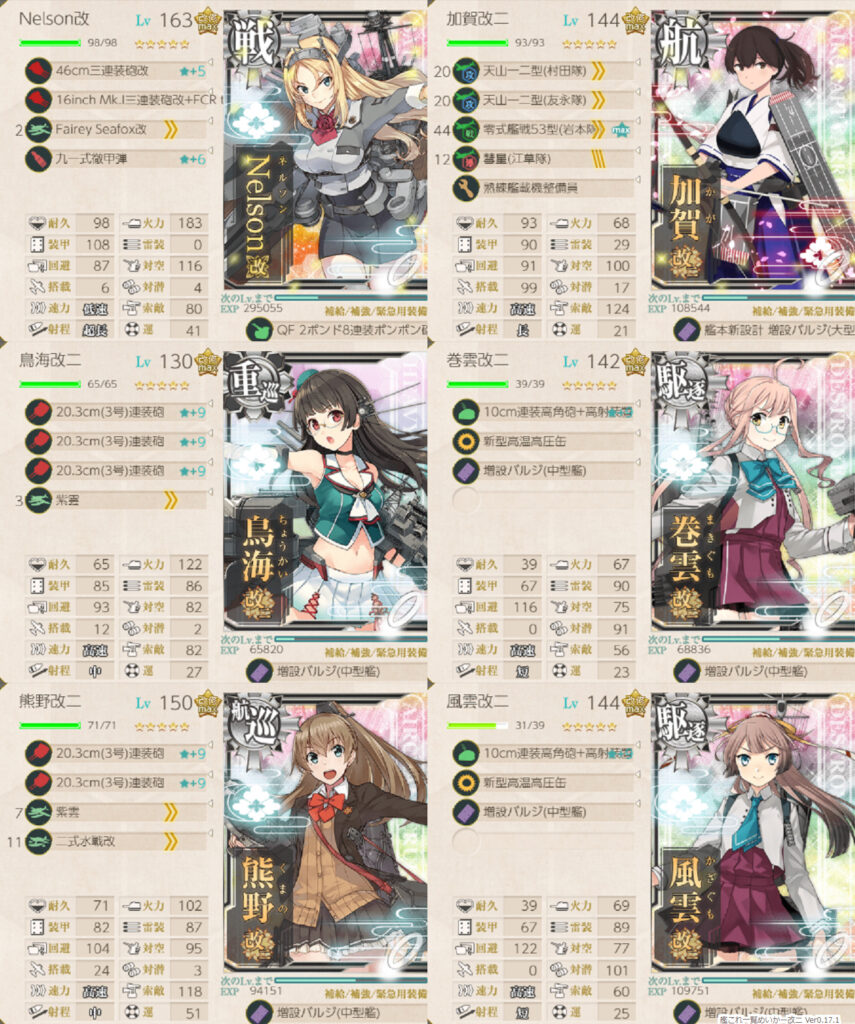Click the yellow boiler icon on 巻雲改二

click(x=466, y=441)
